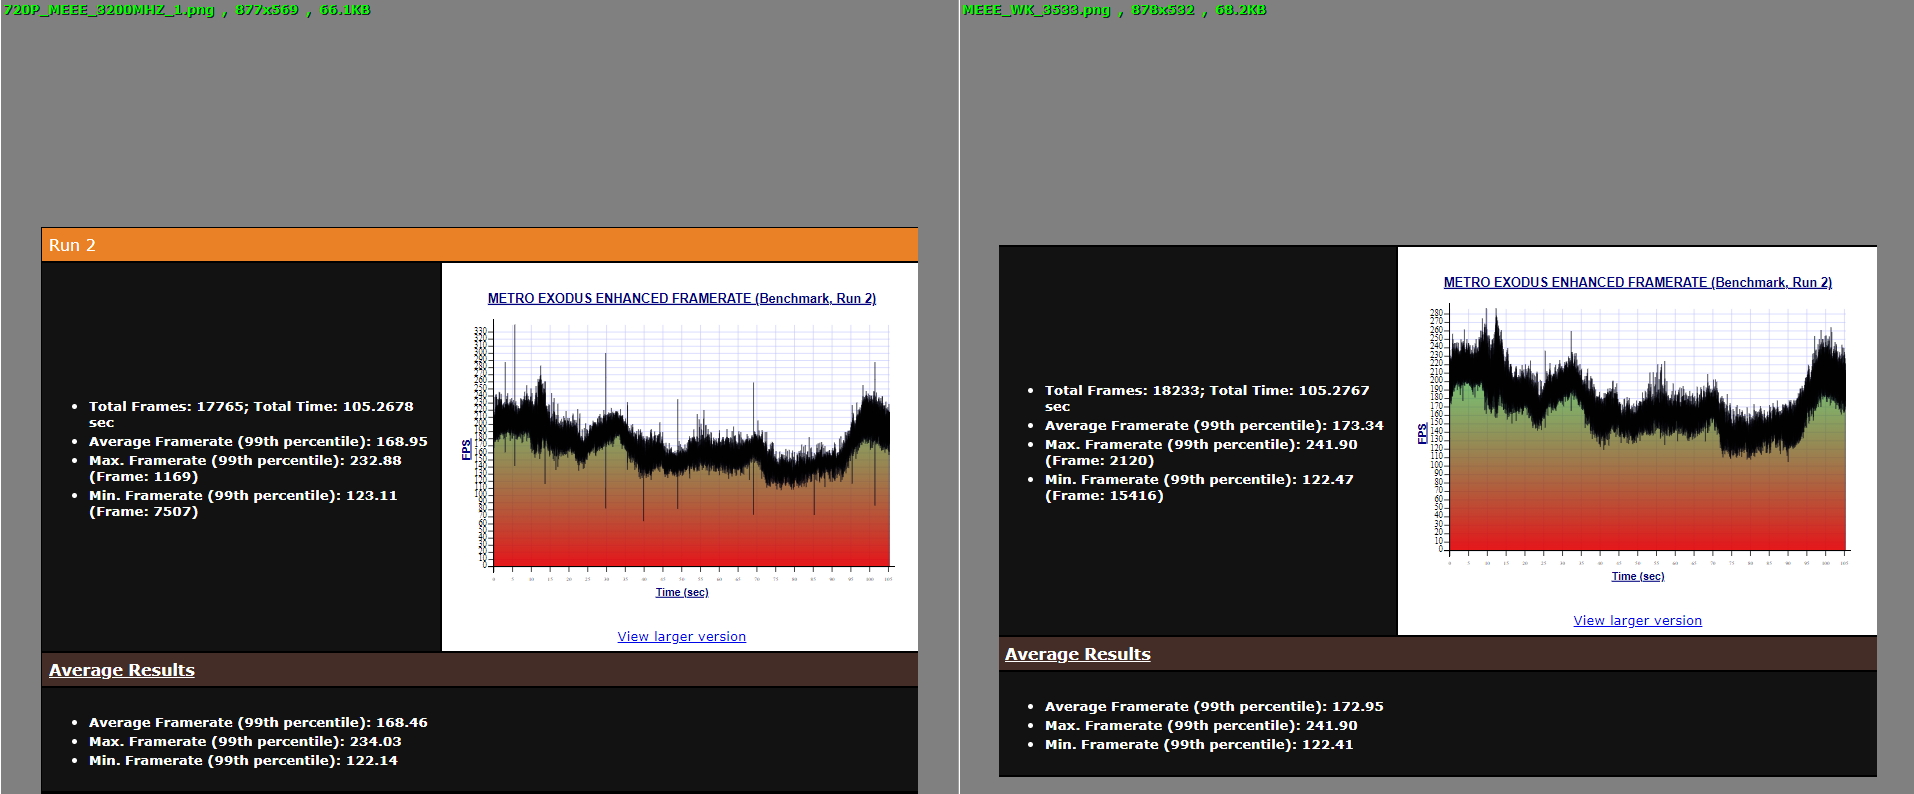
Task: Click the Min. Framerate 122.47 line
Action: [x=1199, y=487]
